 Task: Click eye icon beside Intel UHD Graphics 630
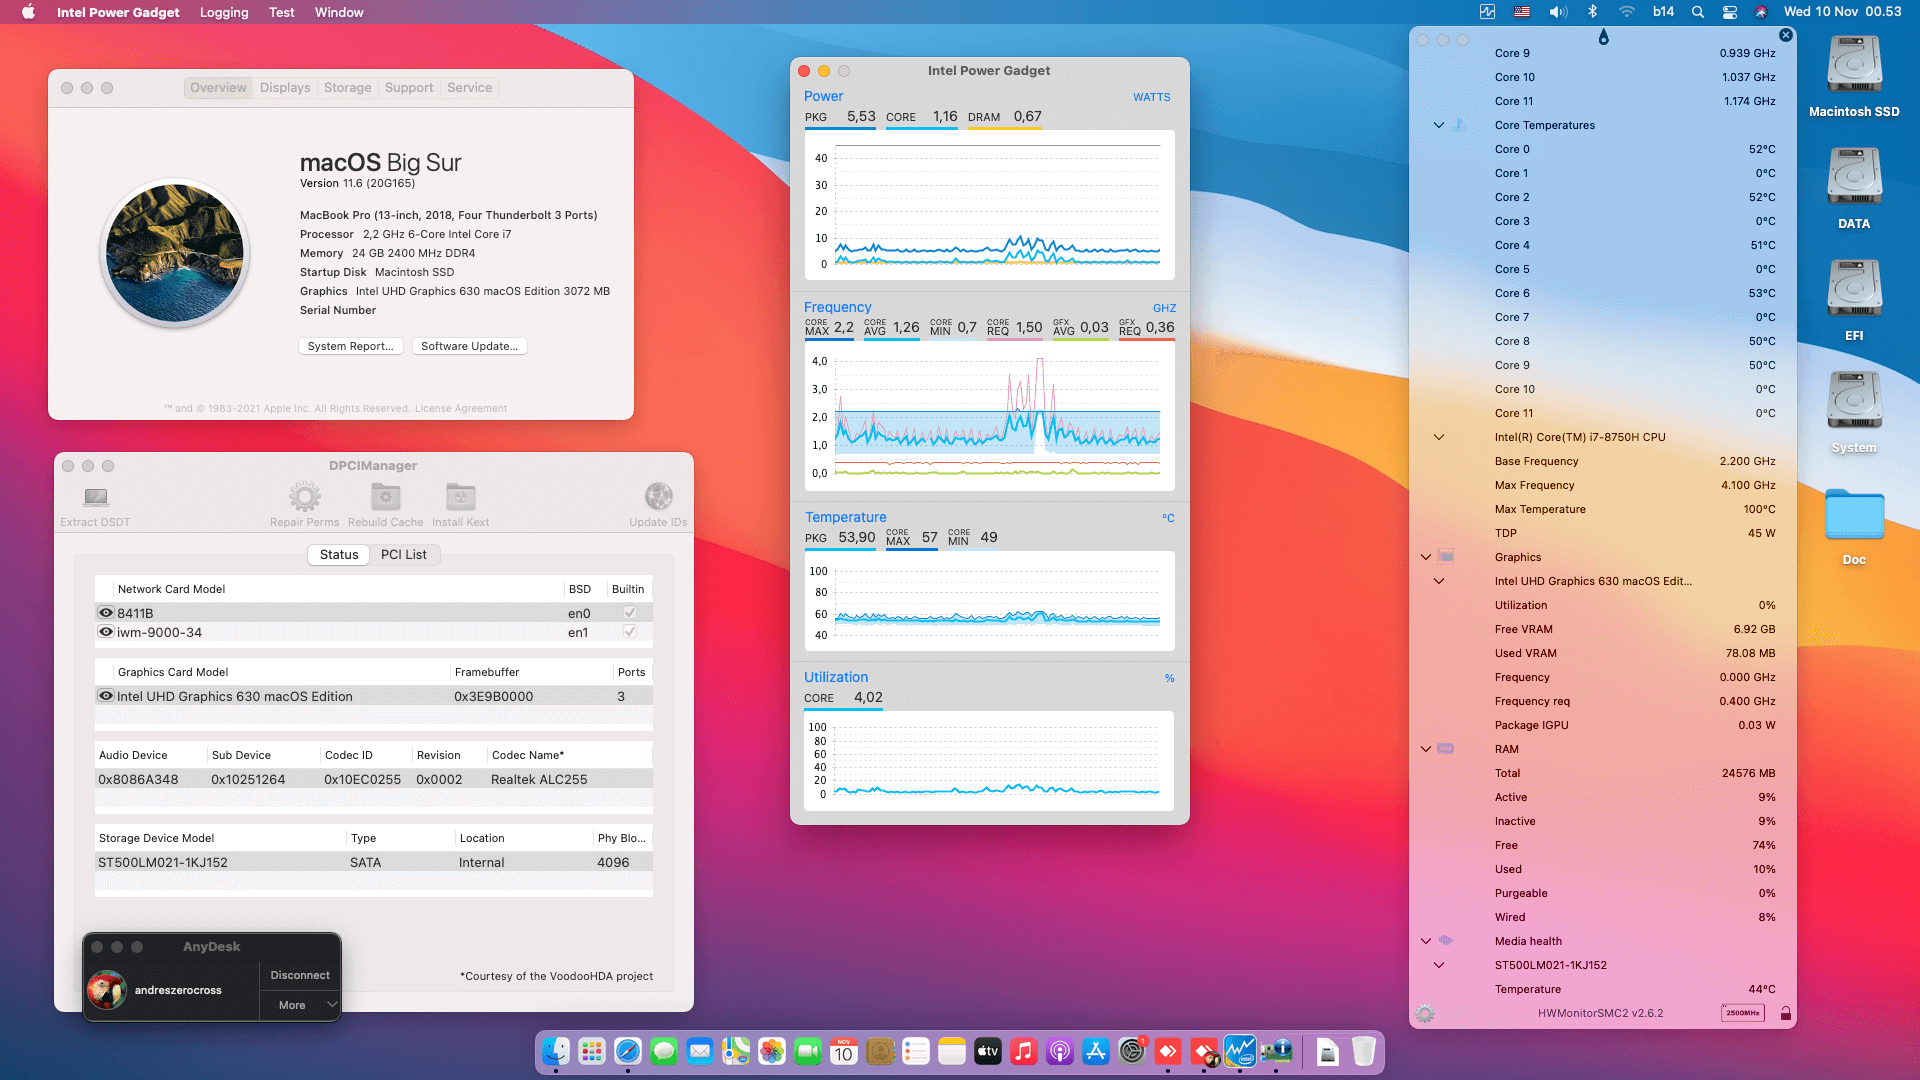coord(106,696)
